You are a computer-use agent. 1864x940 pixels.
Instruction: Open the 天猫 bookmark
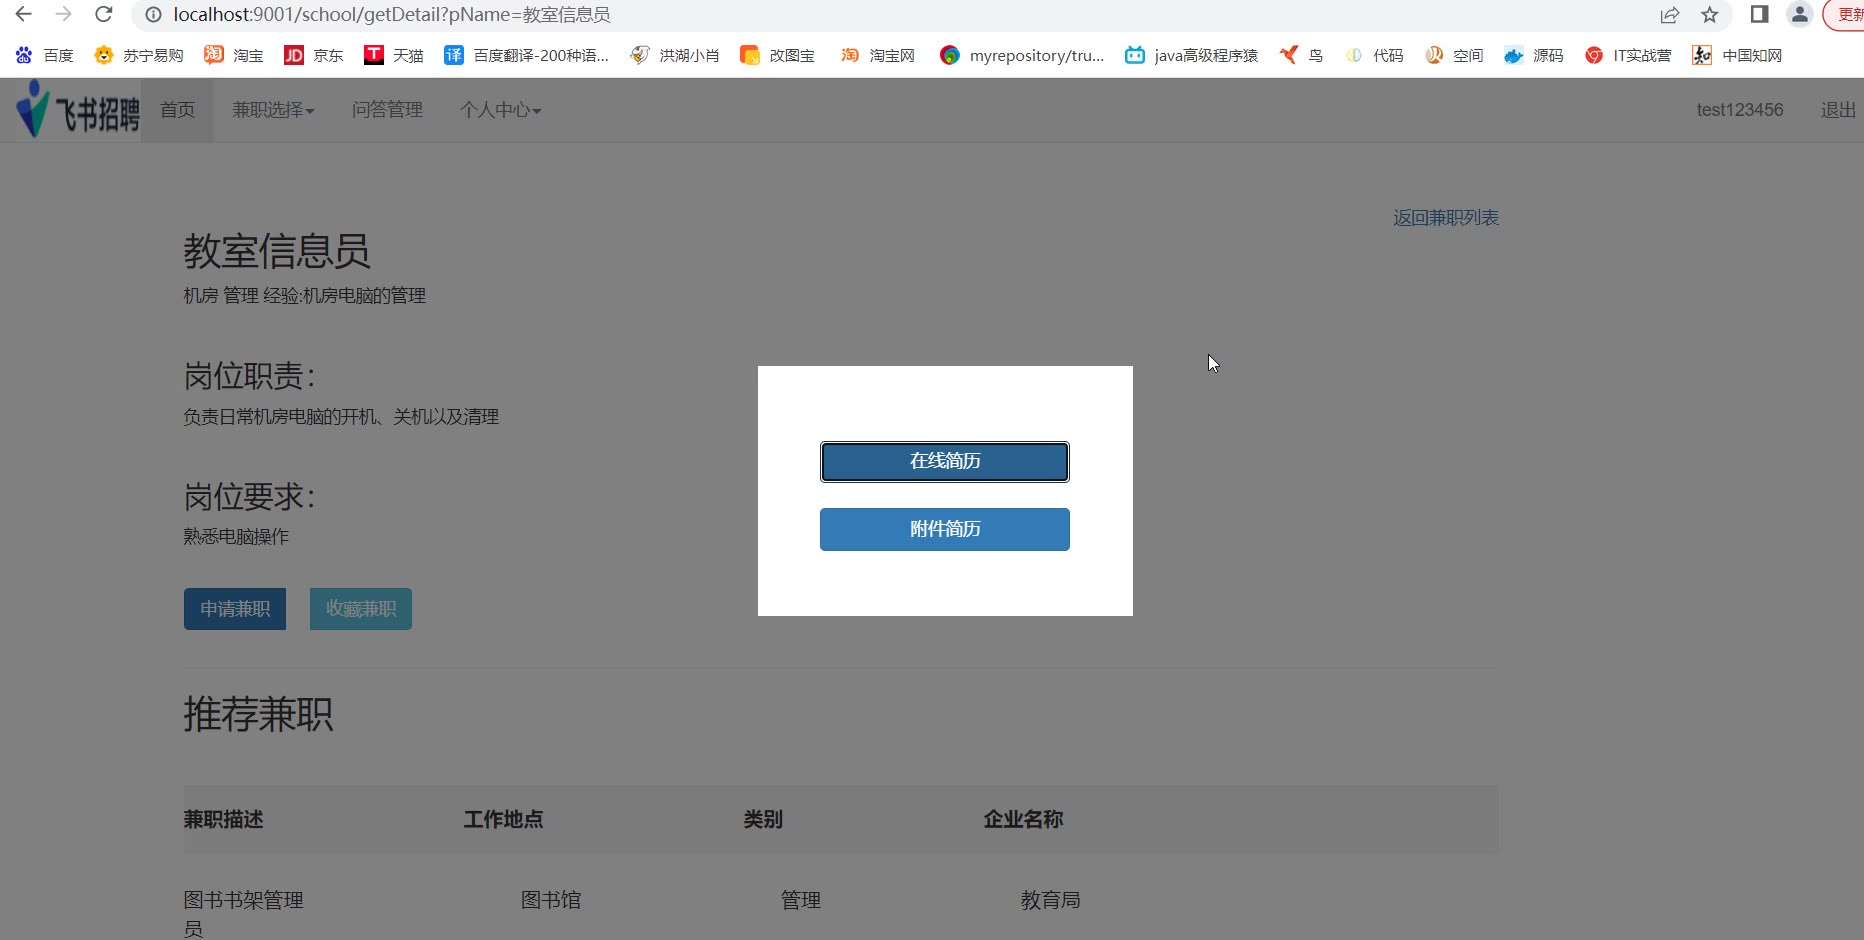point(394,55)
